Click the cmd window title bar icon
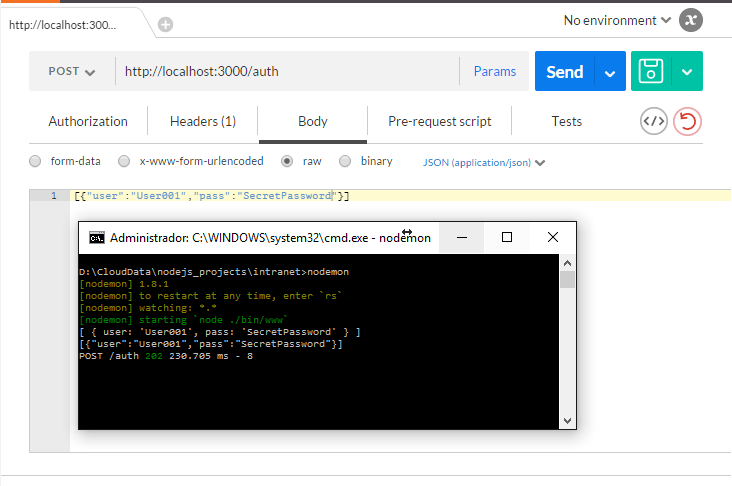Image resolution: width=732 pixels, height=486 pixels. coord(97,238)
